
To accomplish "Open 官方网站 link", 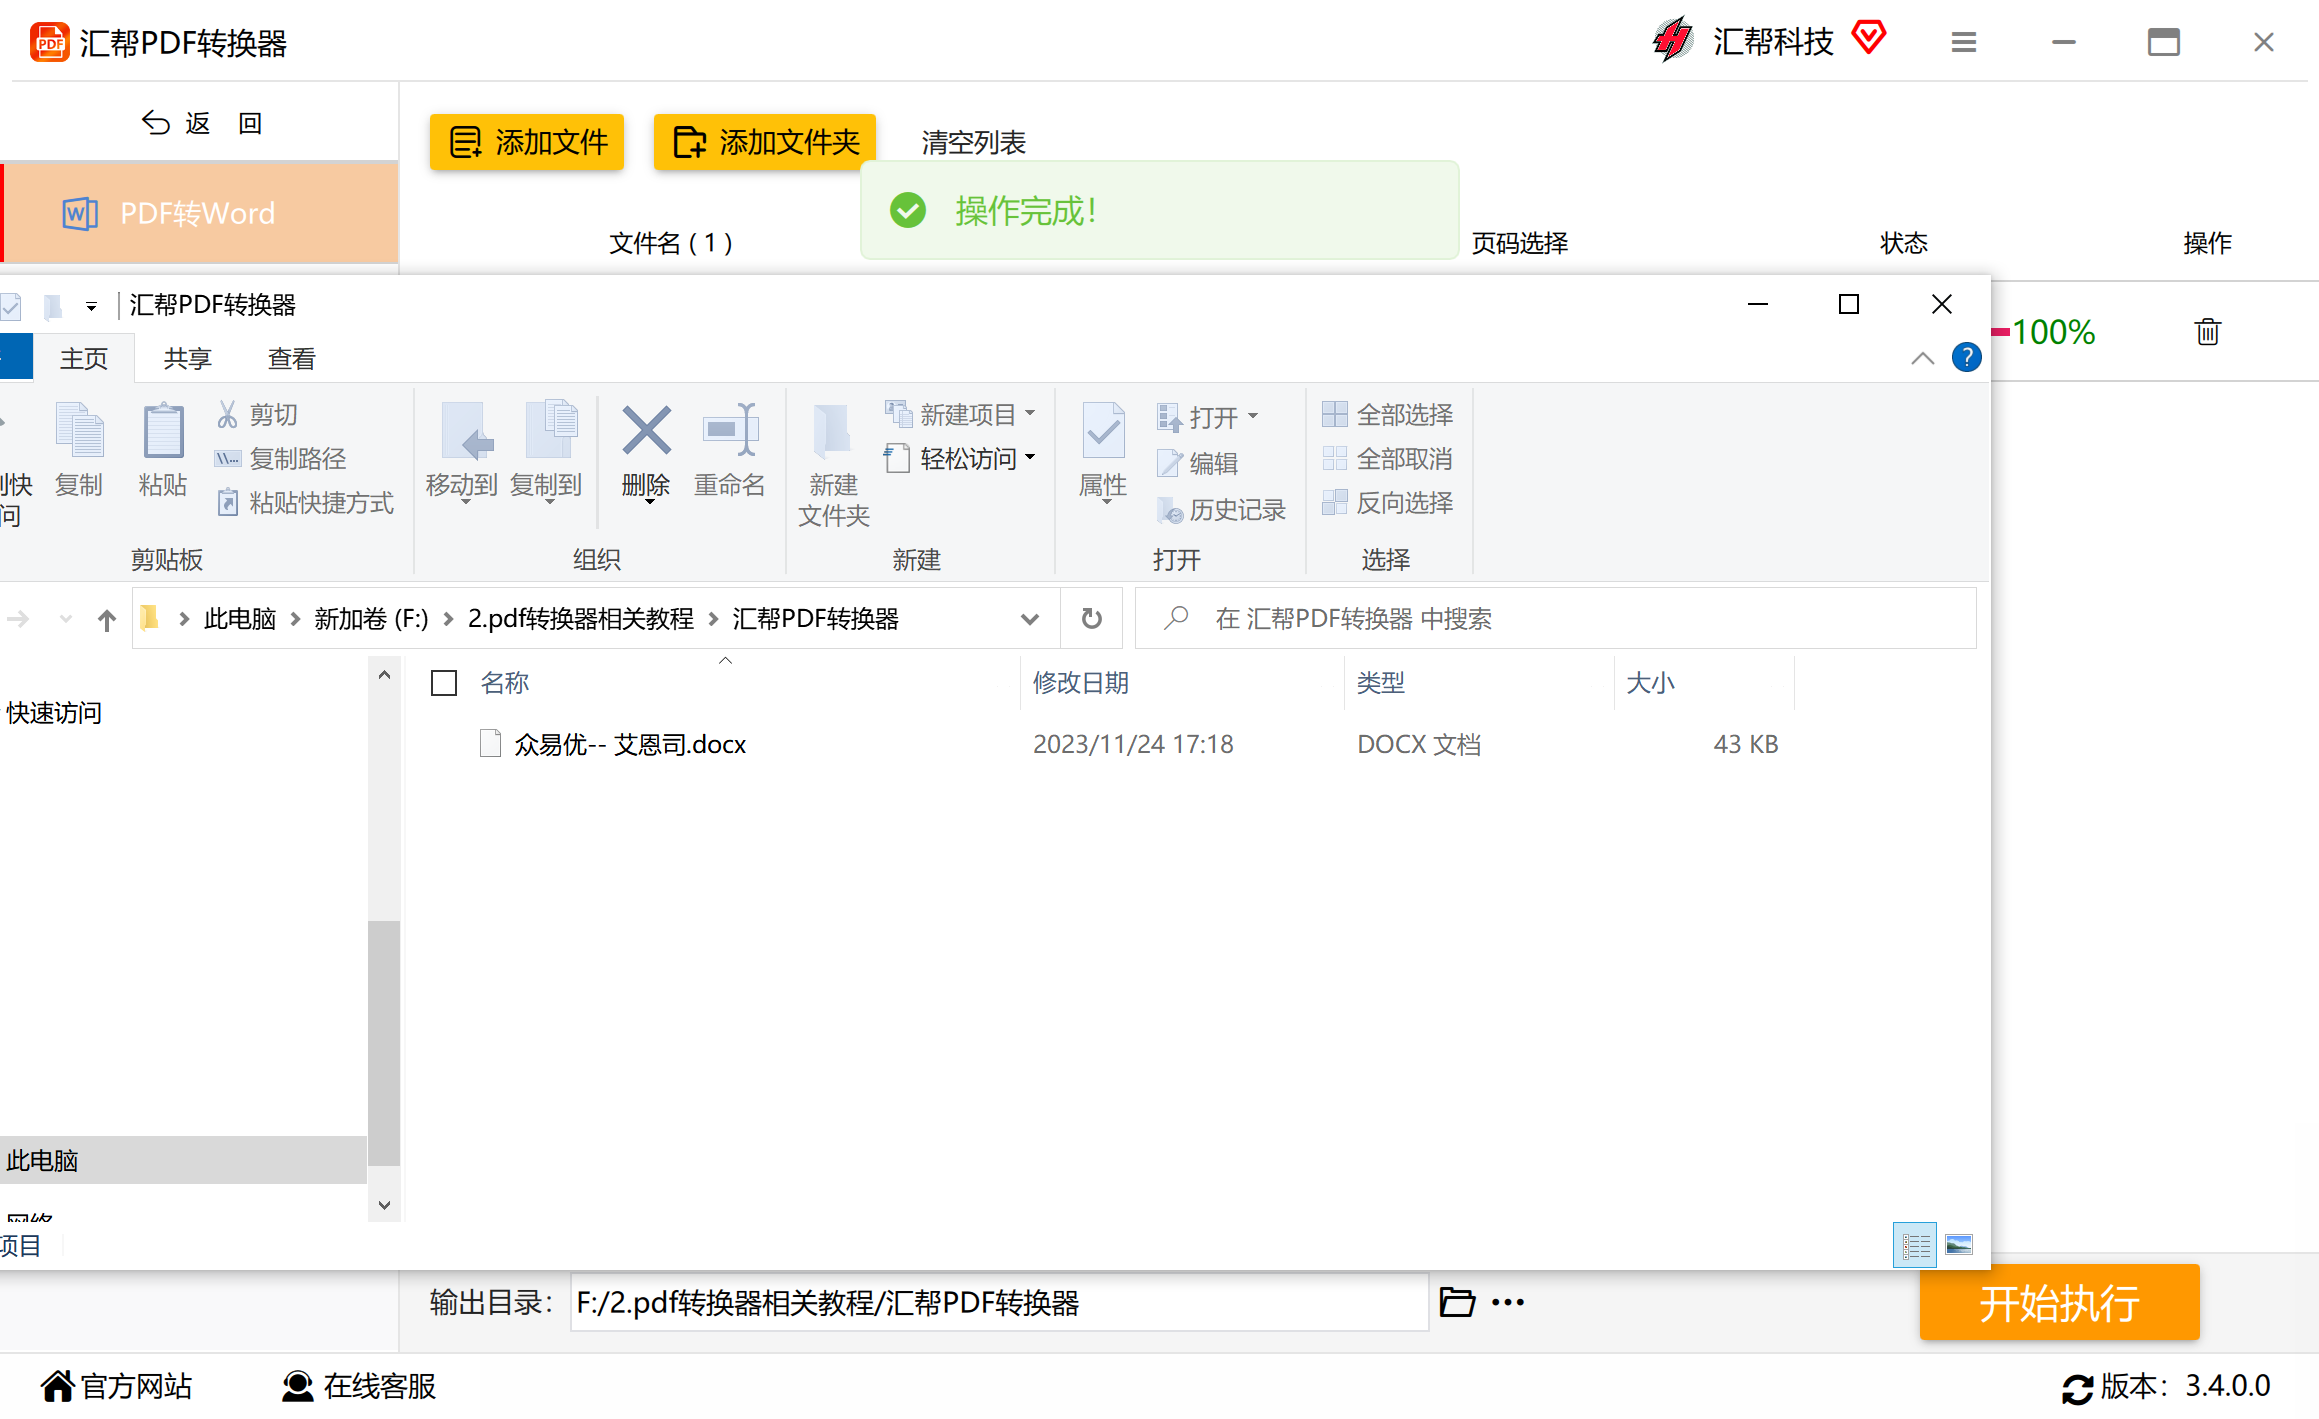I will (117, 1386).
